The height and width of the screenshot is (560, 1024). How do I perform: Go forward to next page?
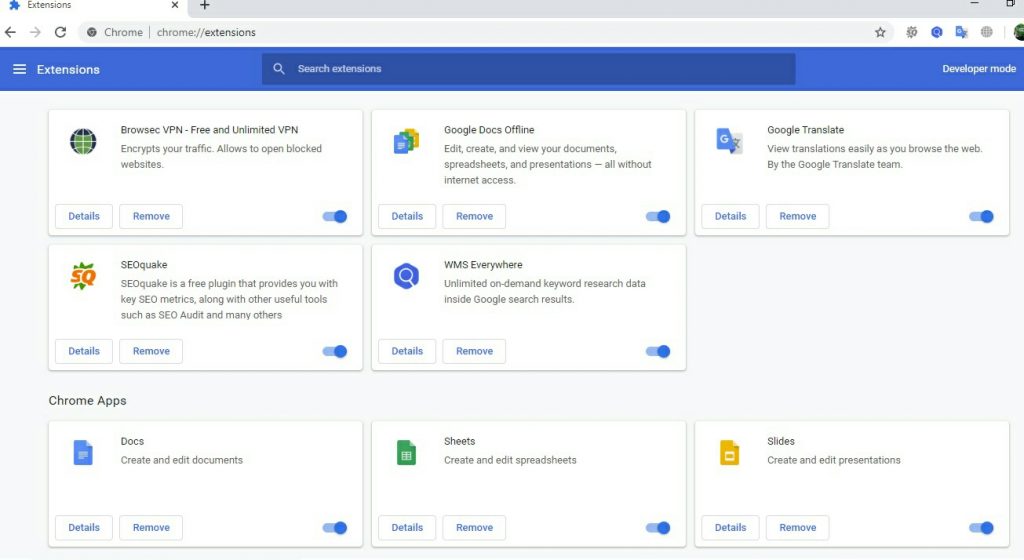(x=35, y=32)
